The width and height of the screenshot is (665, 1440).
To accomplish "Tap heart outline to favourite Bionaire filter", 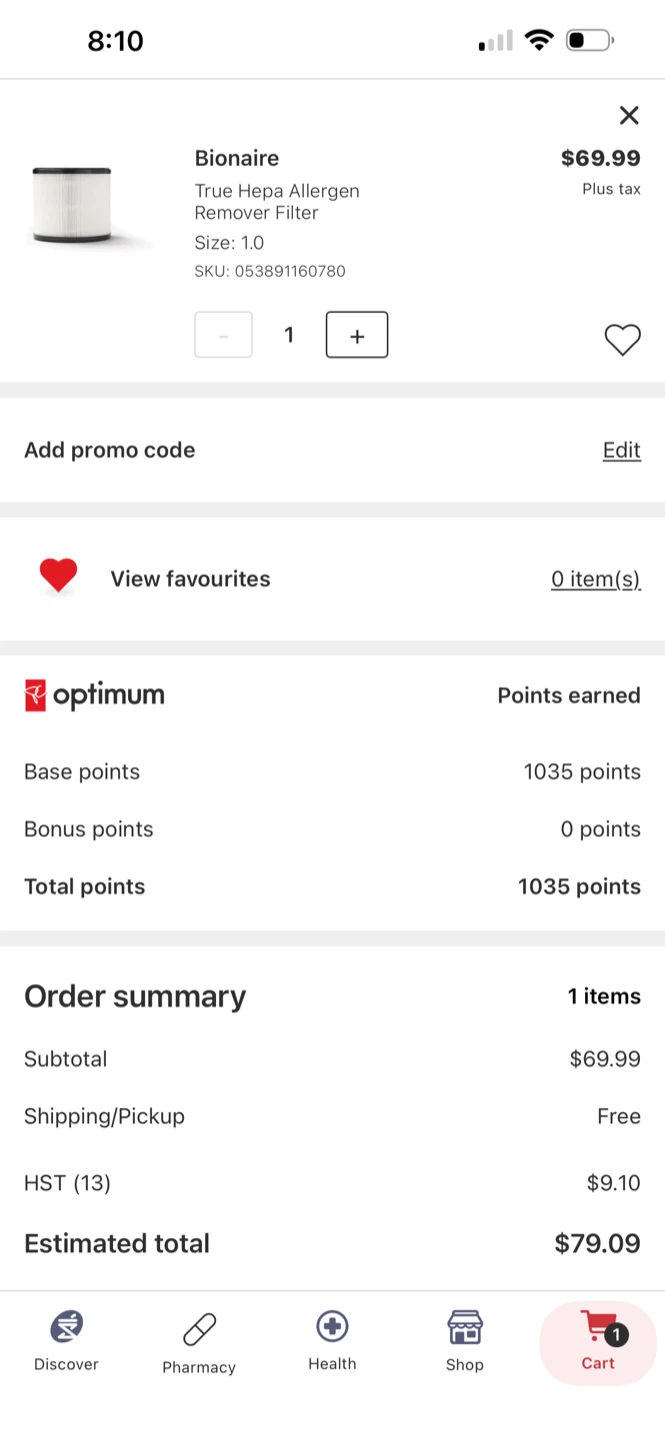I will click(622, 340).
